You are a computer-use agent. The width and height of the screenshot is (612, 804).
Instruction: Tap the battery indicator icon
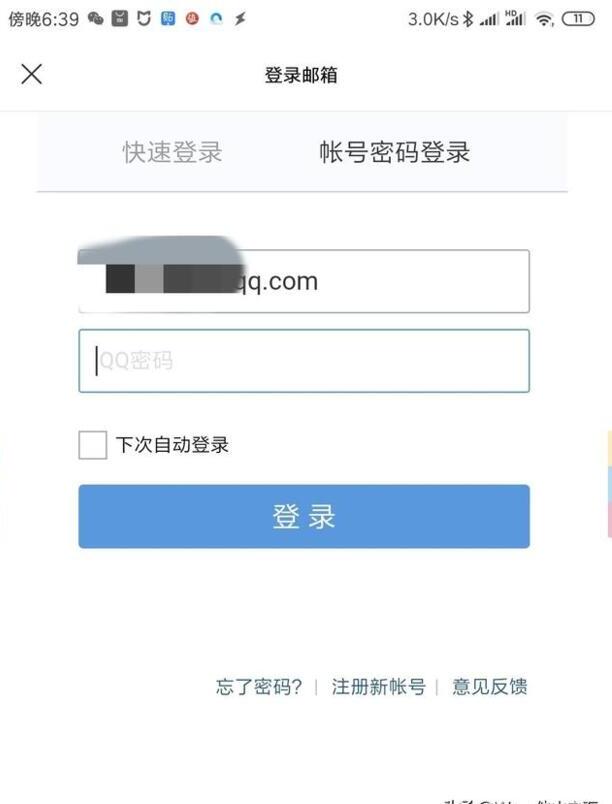[578, 19]
